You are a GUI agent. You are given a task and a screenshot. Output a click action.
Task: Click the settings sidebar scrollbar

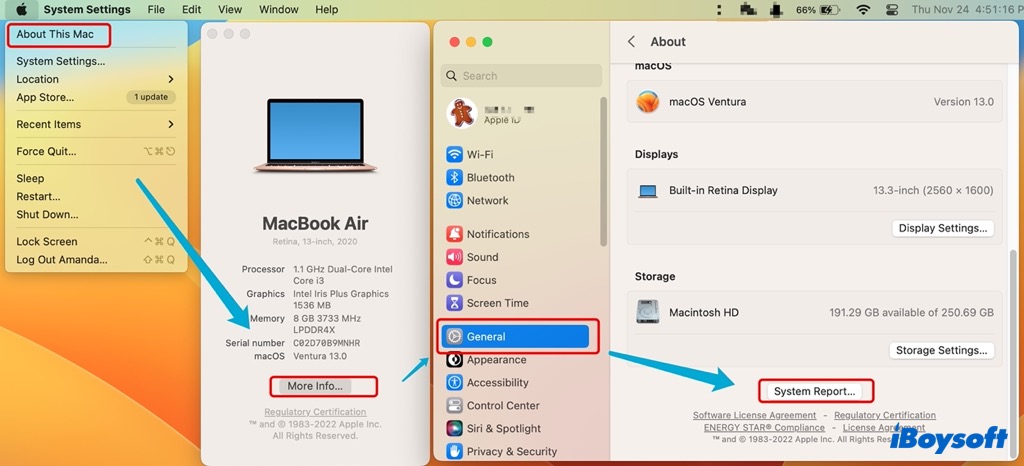[604, 172]
